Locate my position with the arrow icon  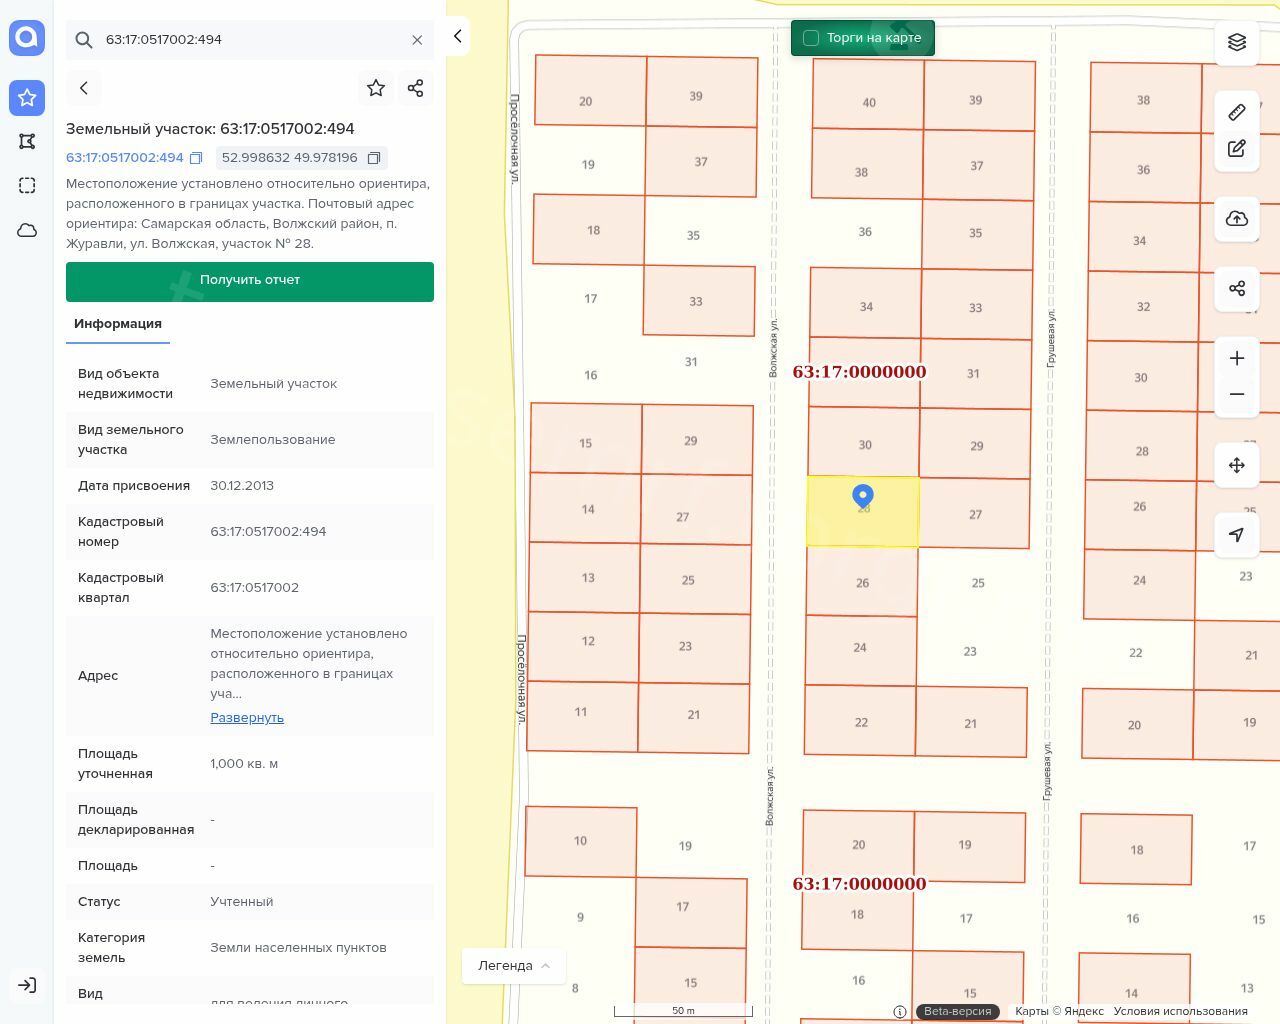coord(1237,535)
